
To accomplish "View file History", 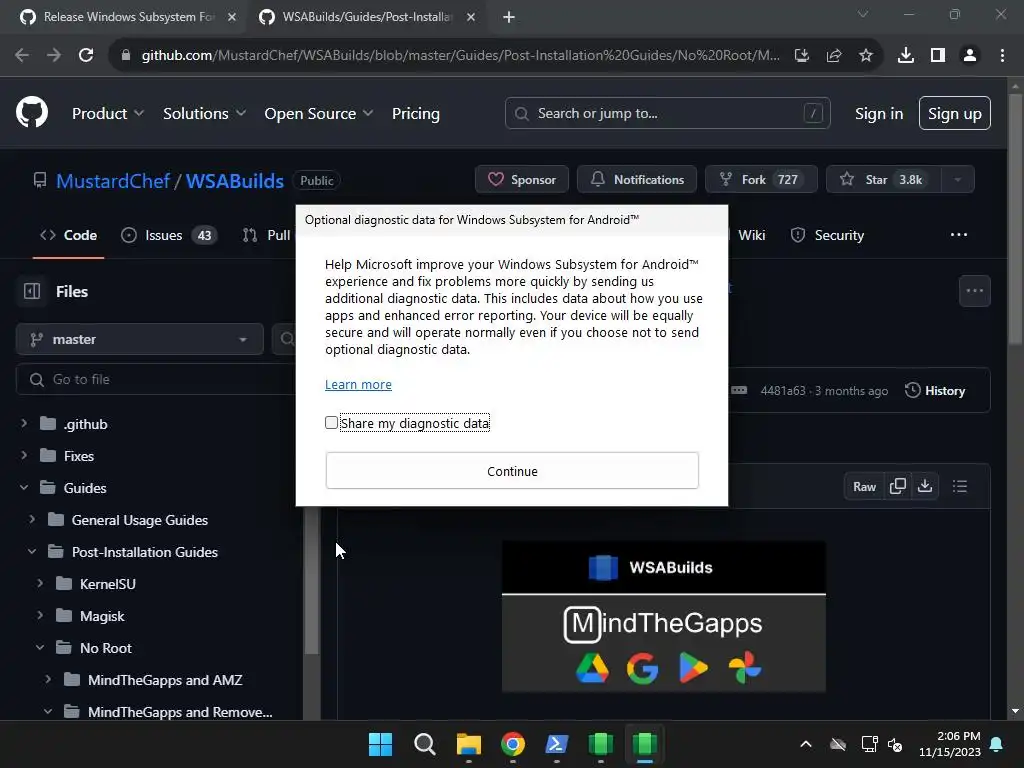I will point(935,391).
